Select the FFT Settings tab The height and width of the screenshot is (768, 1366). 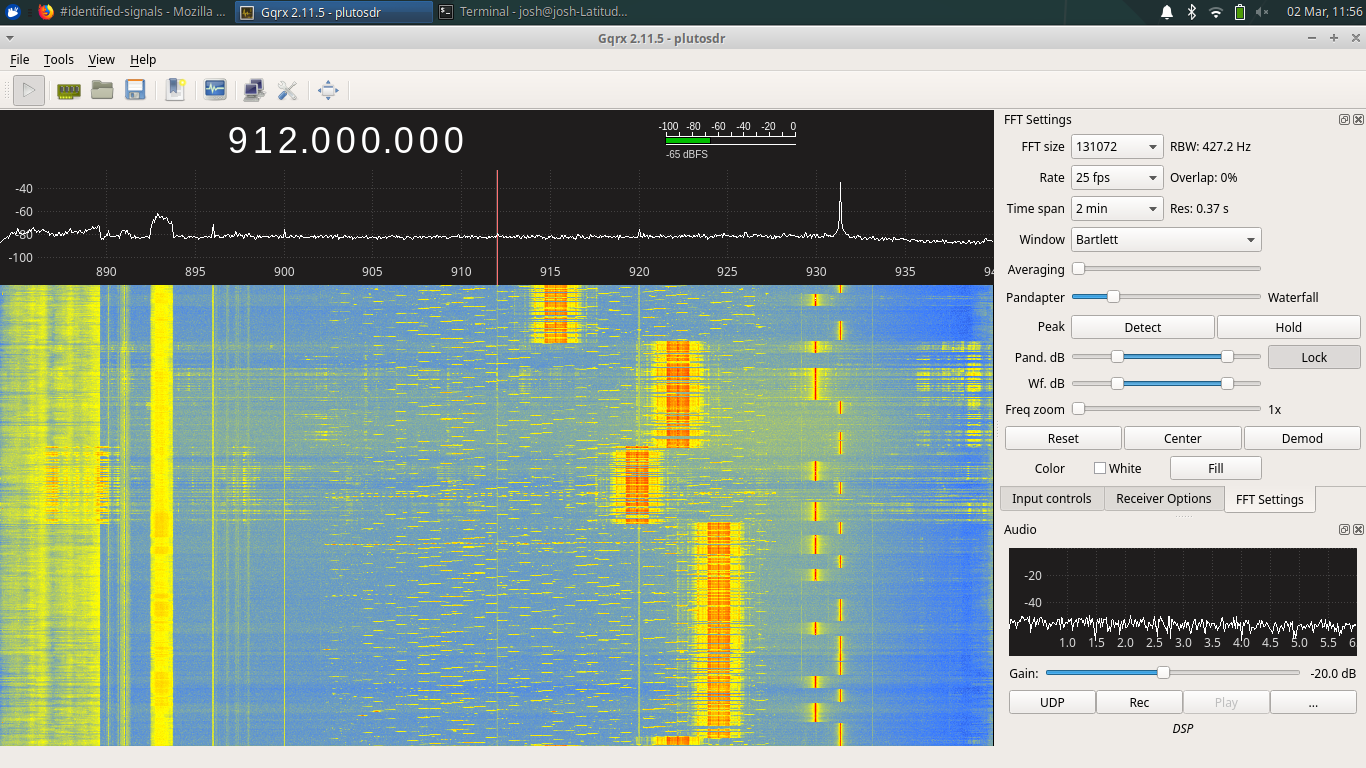[x=1270, y=499]
